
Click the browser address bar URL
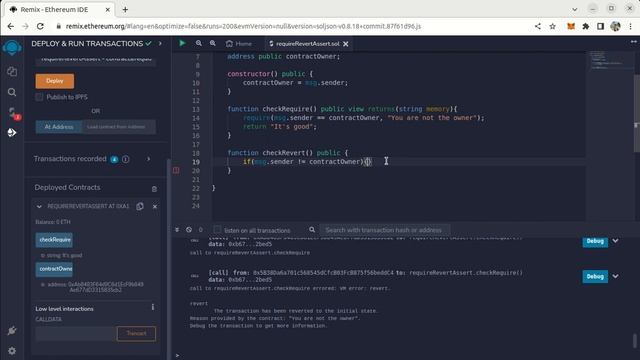[x=243, y=26]
